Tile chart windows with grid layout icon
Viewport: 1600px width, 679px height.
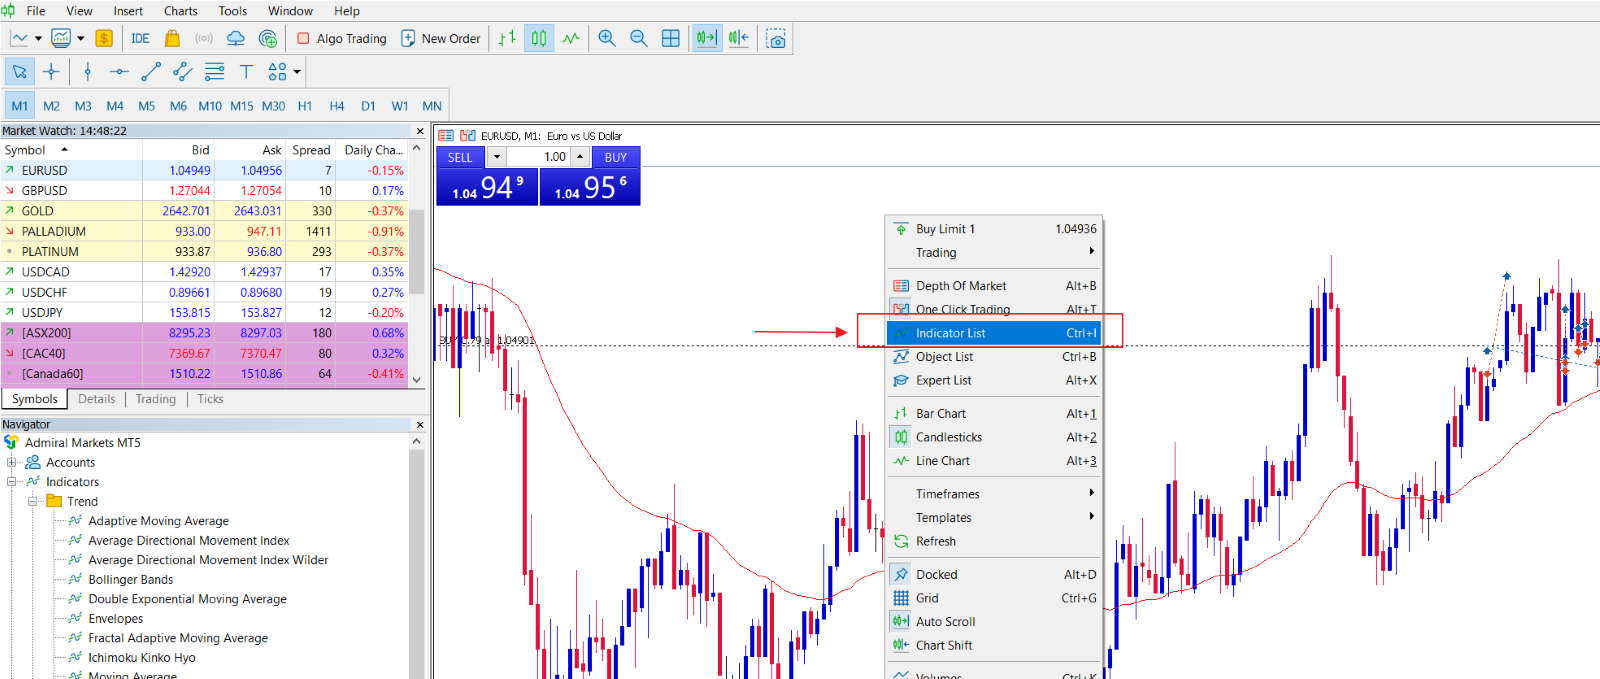[671, 38]
